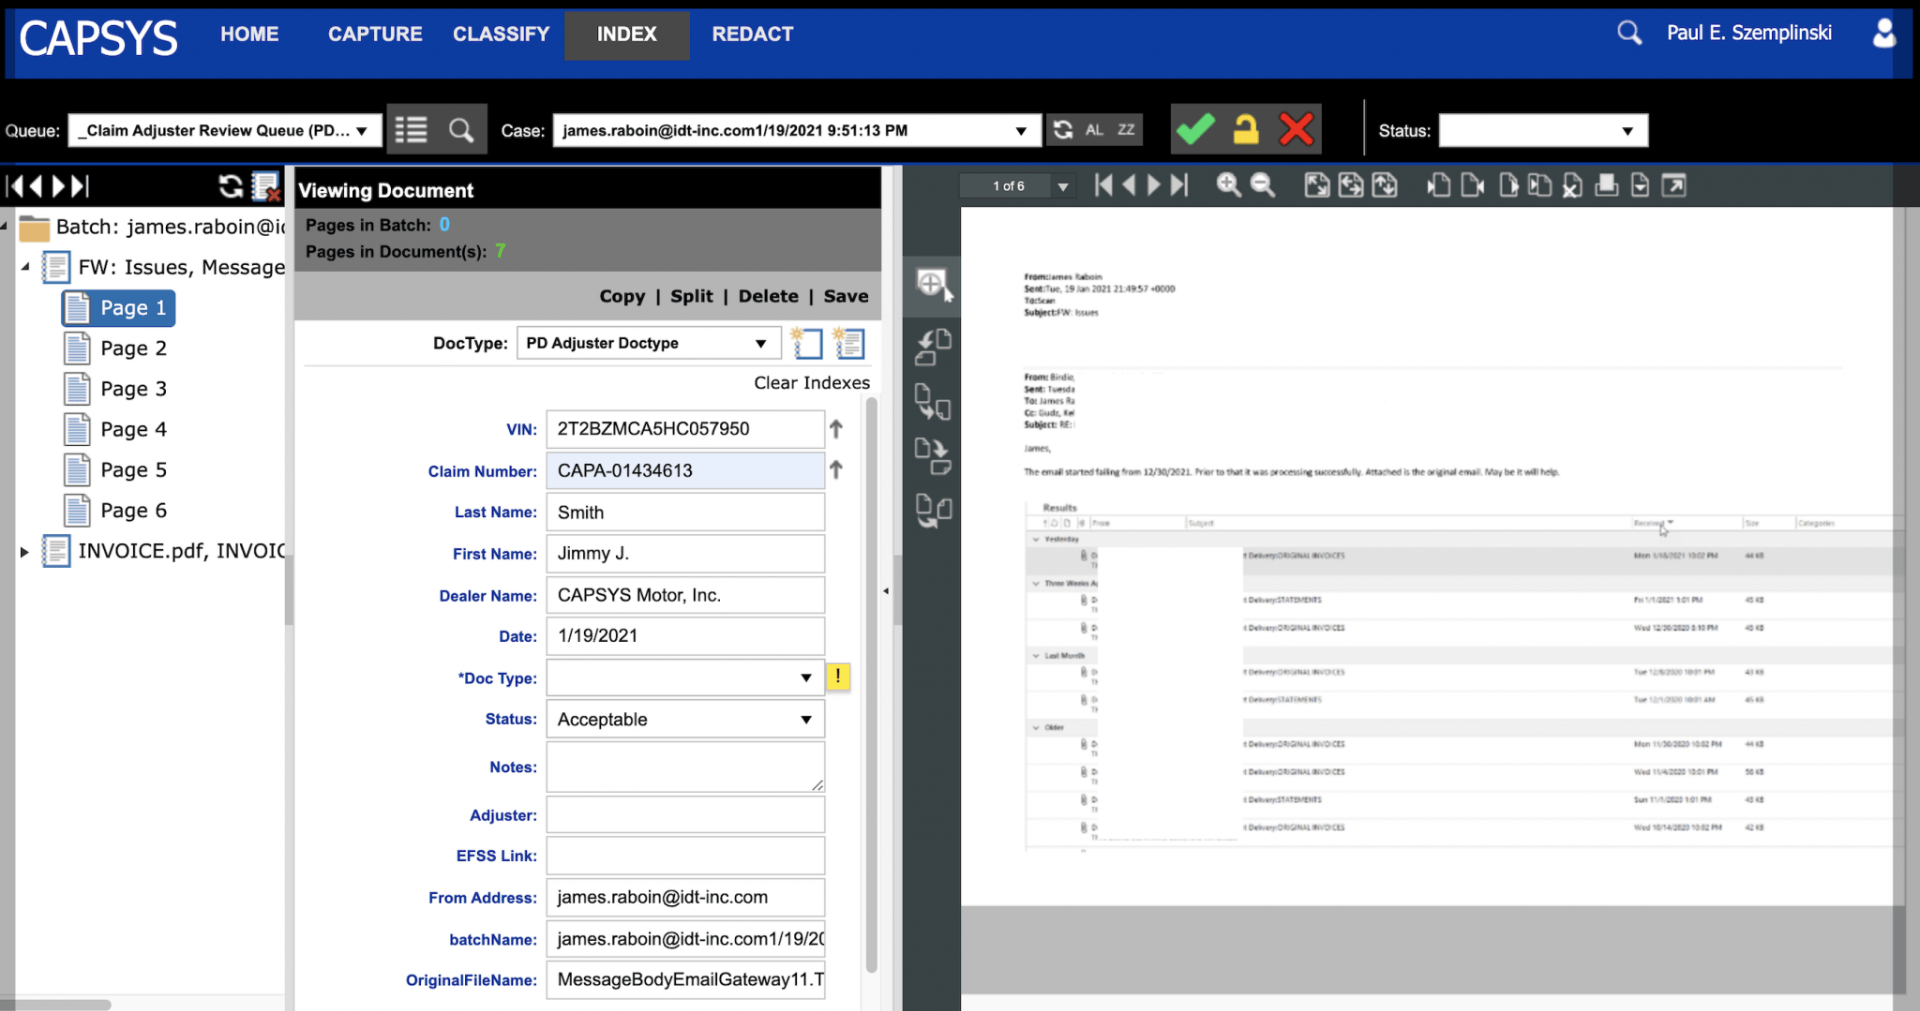The width and height of the screenshot is (1920, 1011).
Task: Zoom out of the document
Action: coord(1263,185)
